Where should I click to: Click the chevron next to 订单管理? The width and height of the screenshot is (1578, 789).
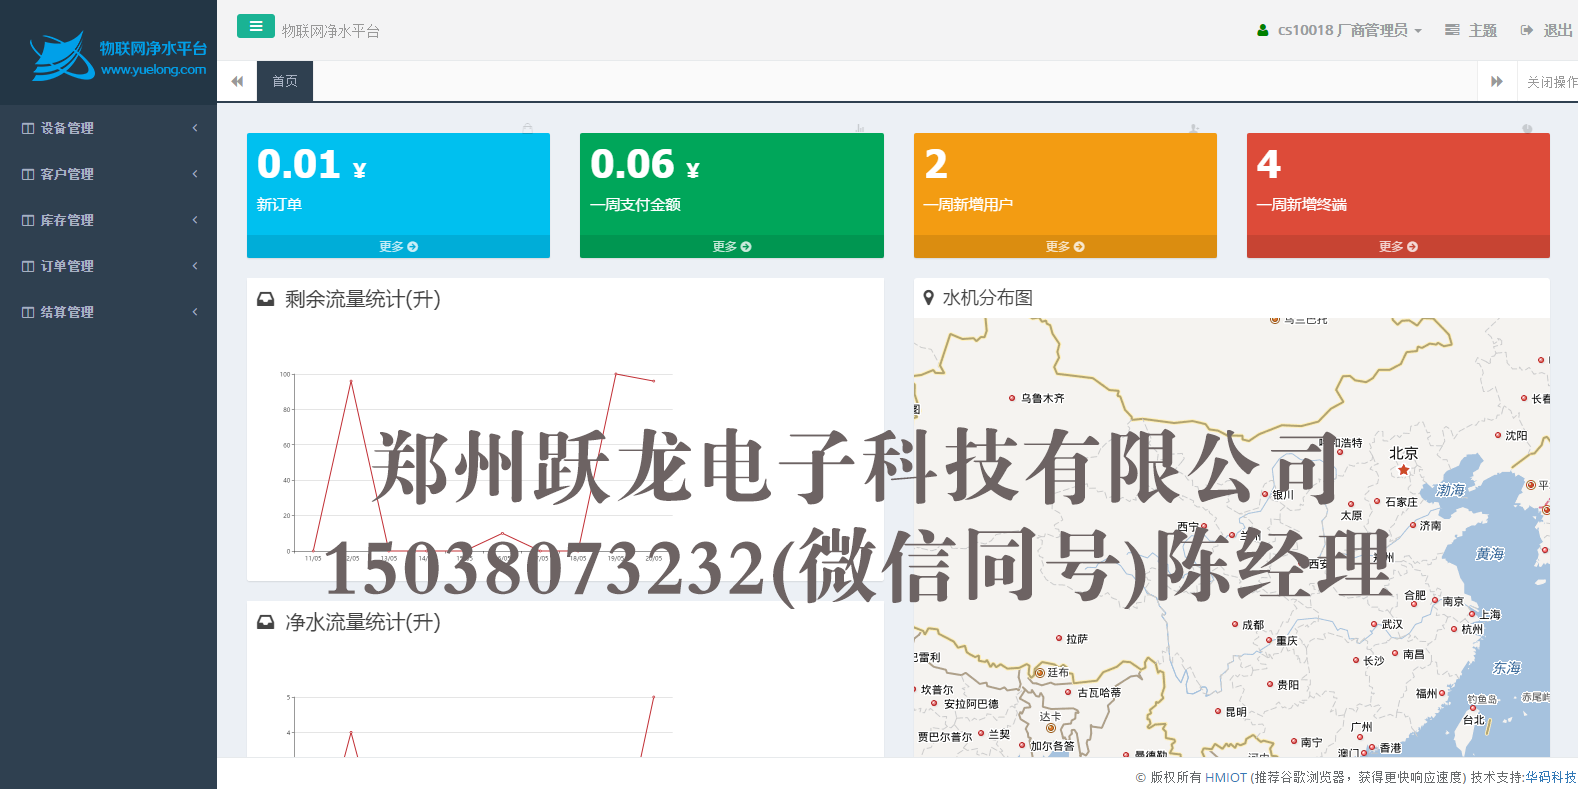[195, 266]
